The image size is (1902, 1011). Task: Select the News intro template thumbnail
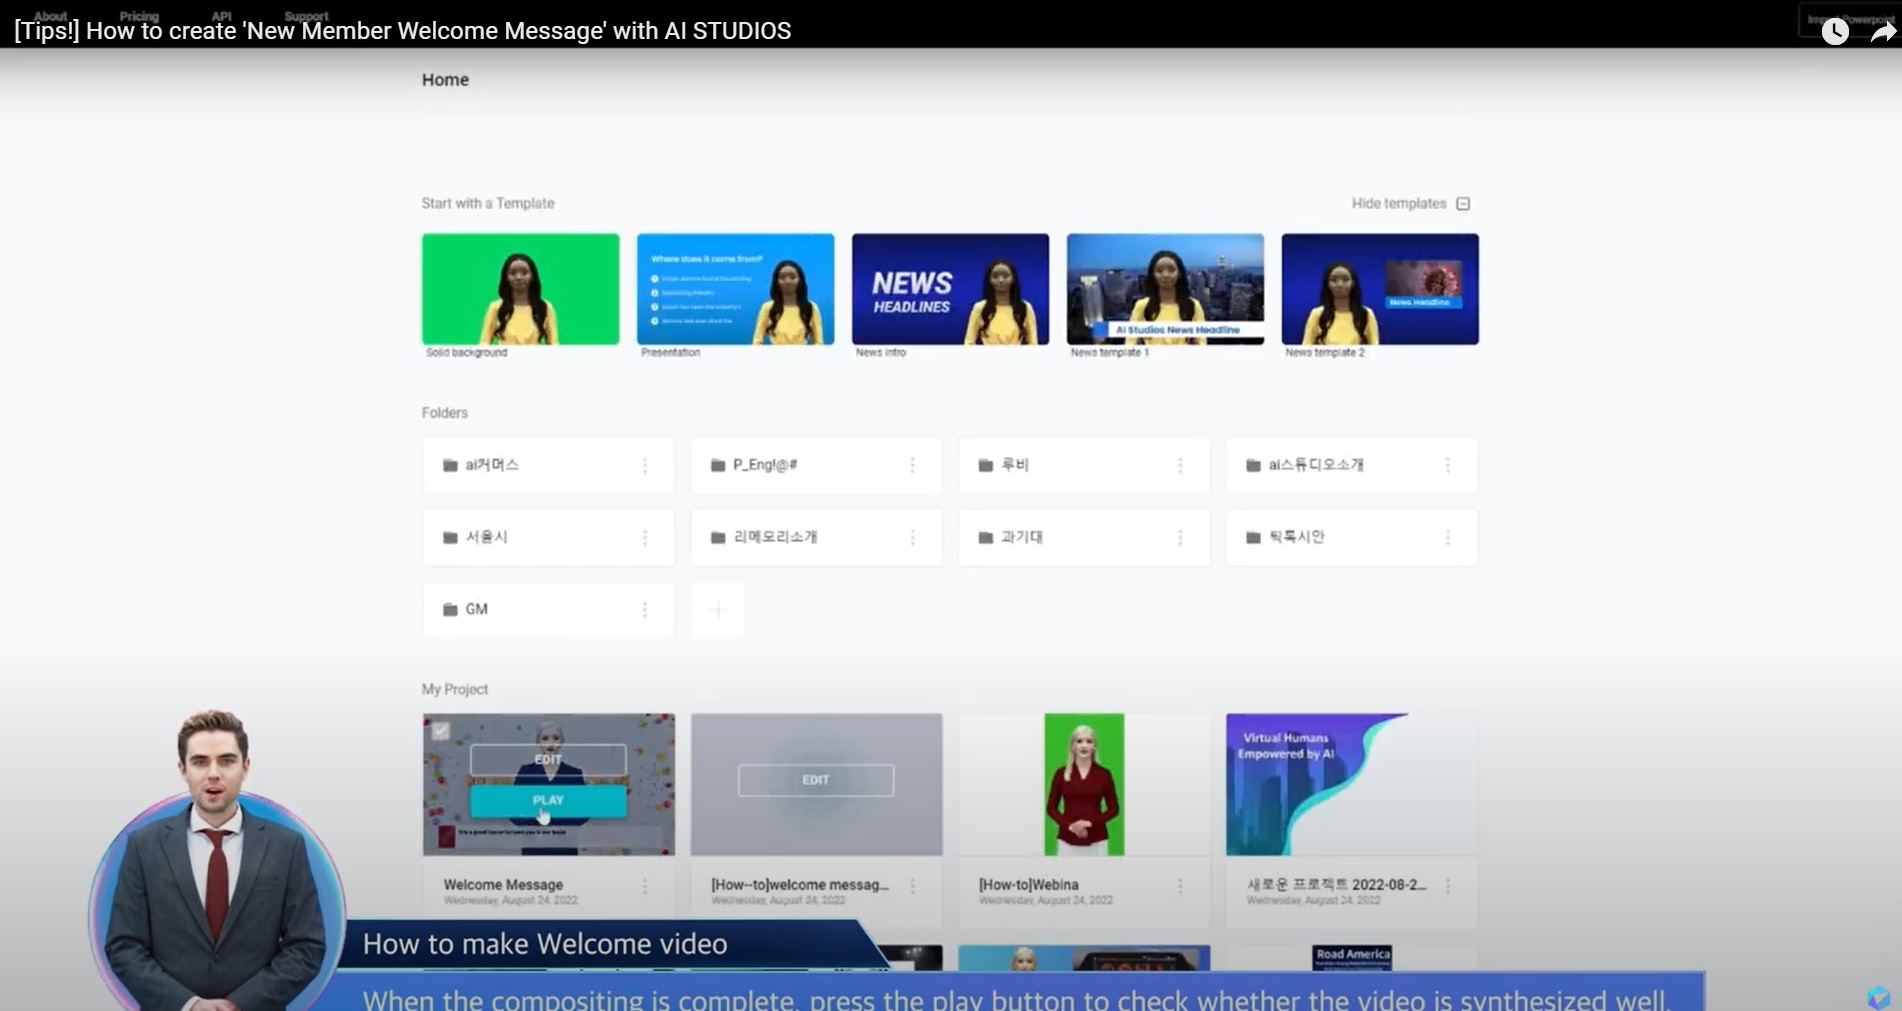pos(949,288)
